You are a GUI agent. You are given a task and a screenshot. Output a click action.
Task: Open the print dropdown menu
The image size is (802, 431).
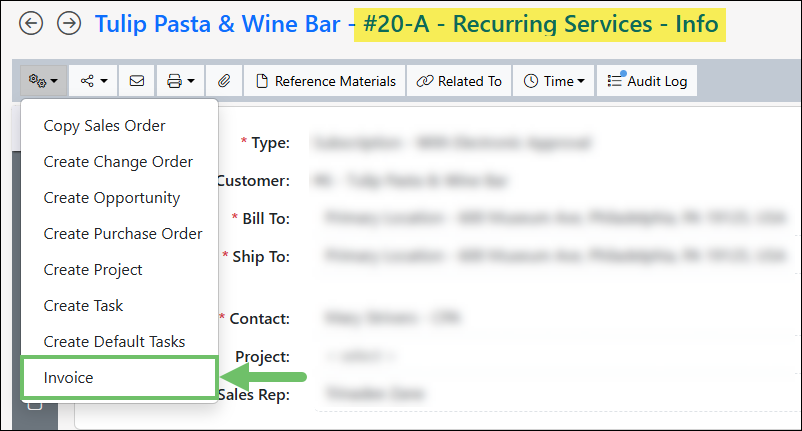(x=181, y=81)
